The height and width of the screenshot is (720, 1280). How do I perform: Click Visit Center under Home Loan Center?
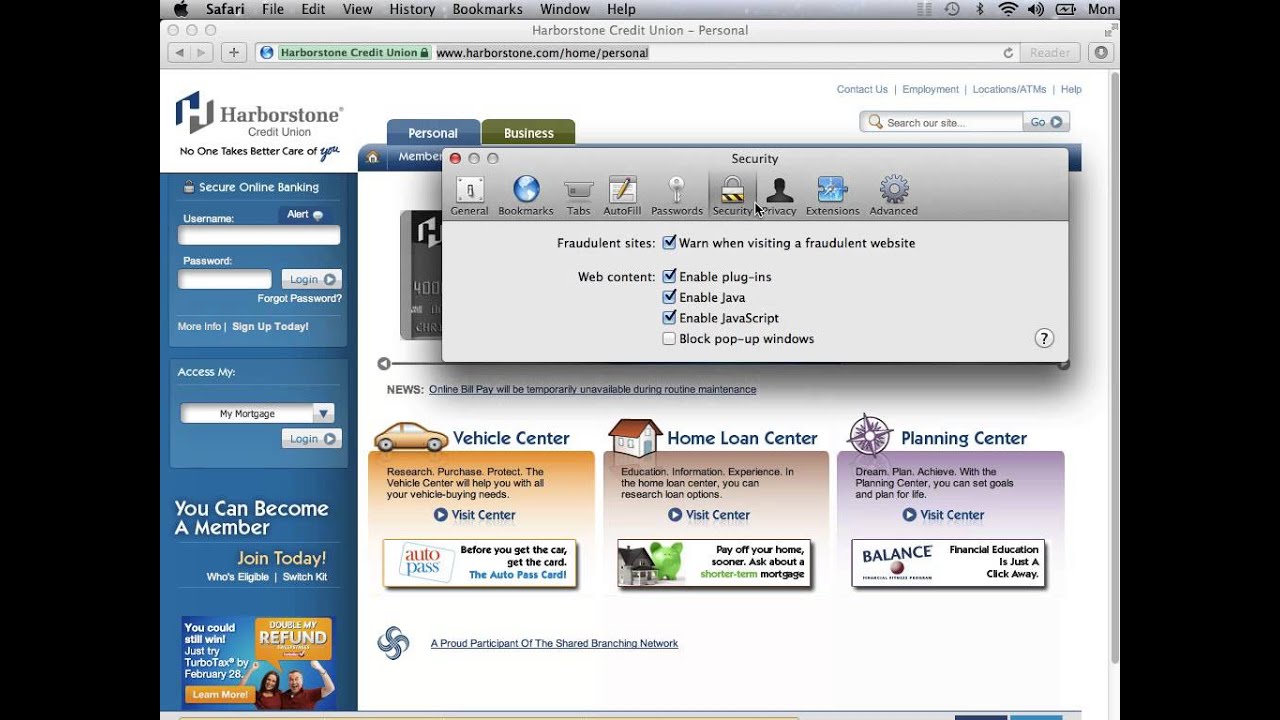(709, 515)
